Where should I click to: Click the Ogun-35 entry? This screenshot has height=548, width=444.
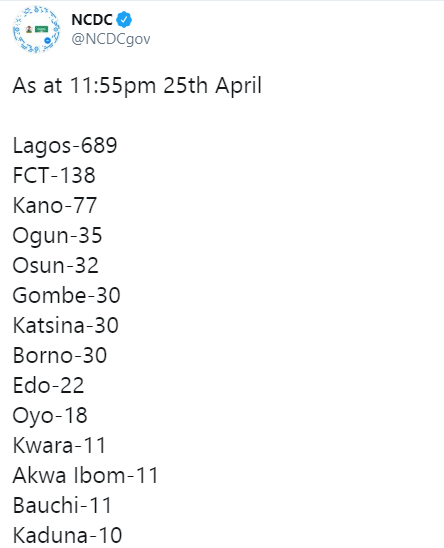[x=58, y=236]
